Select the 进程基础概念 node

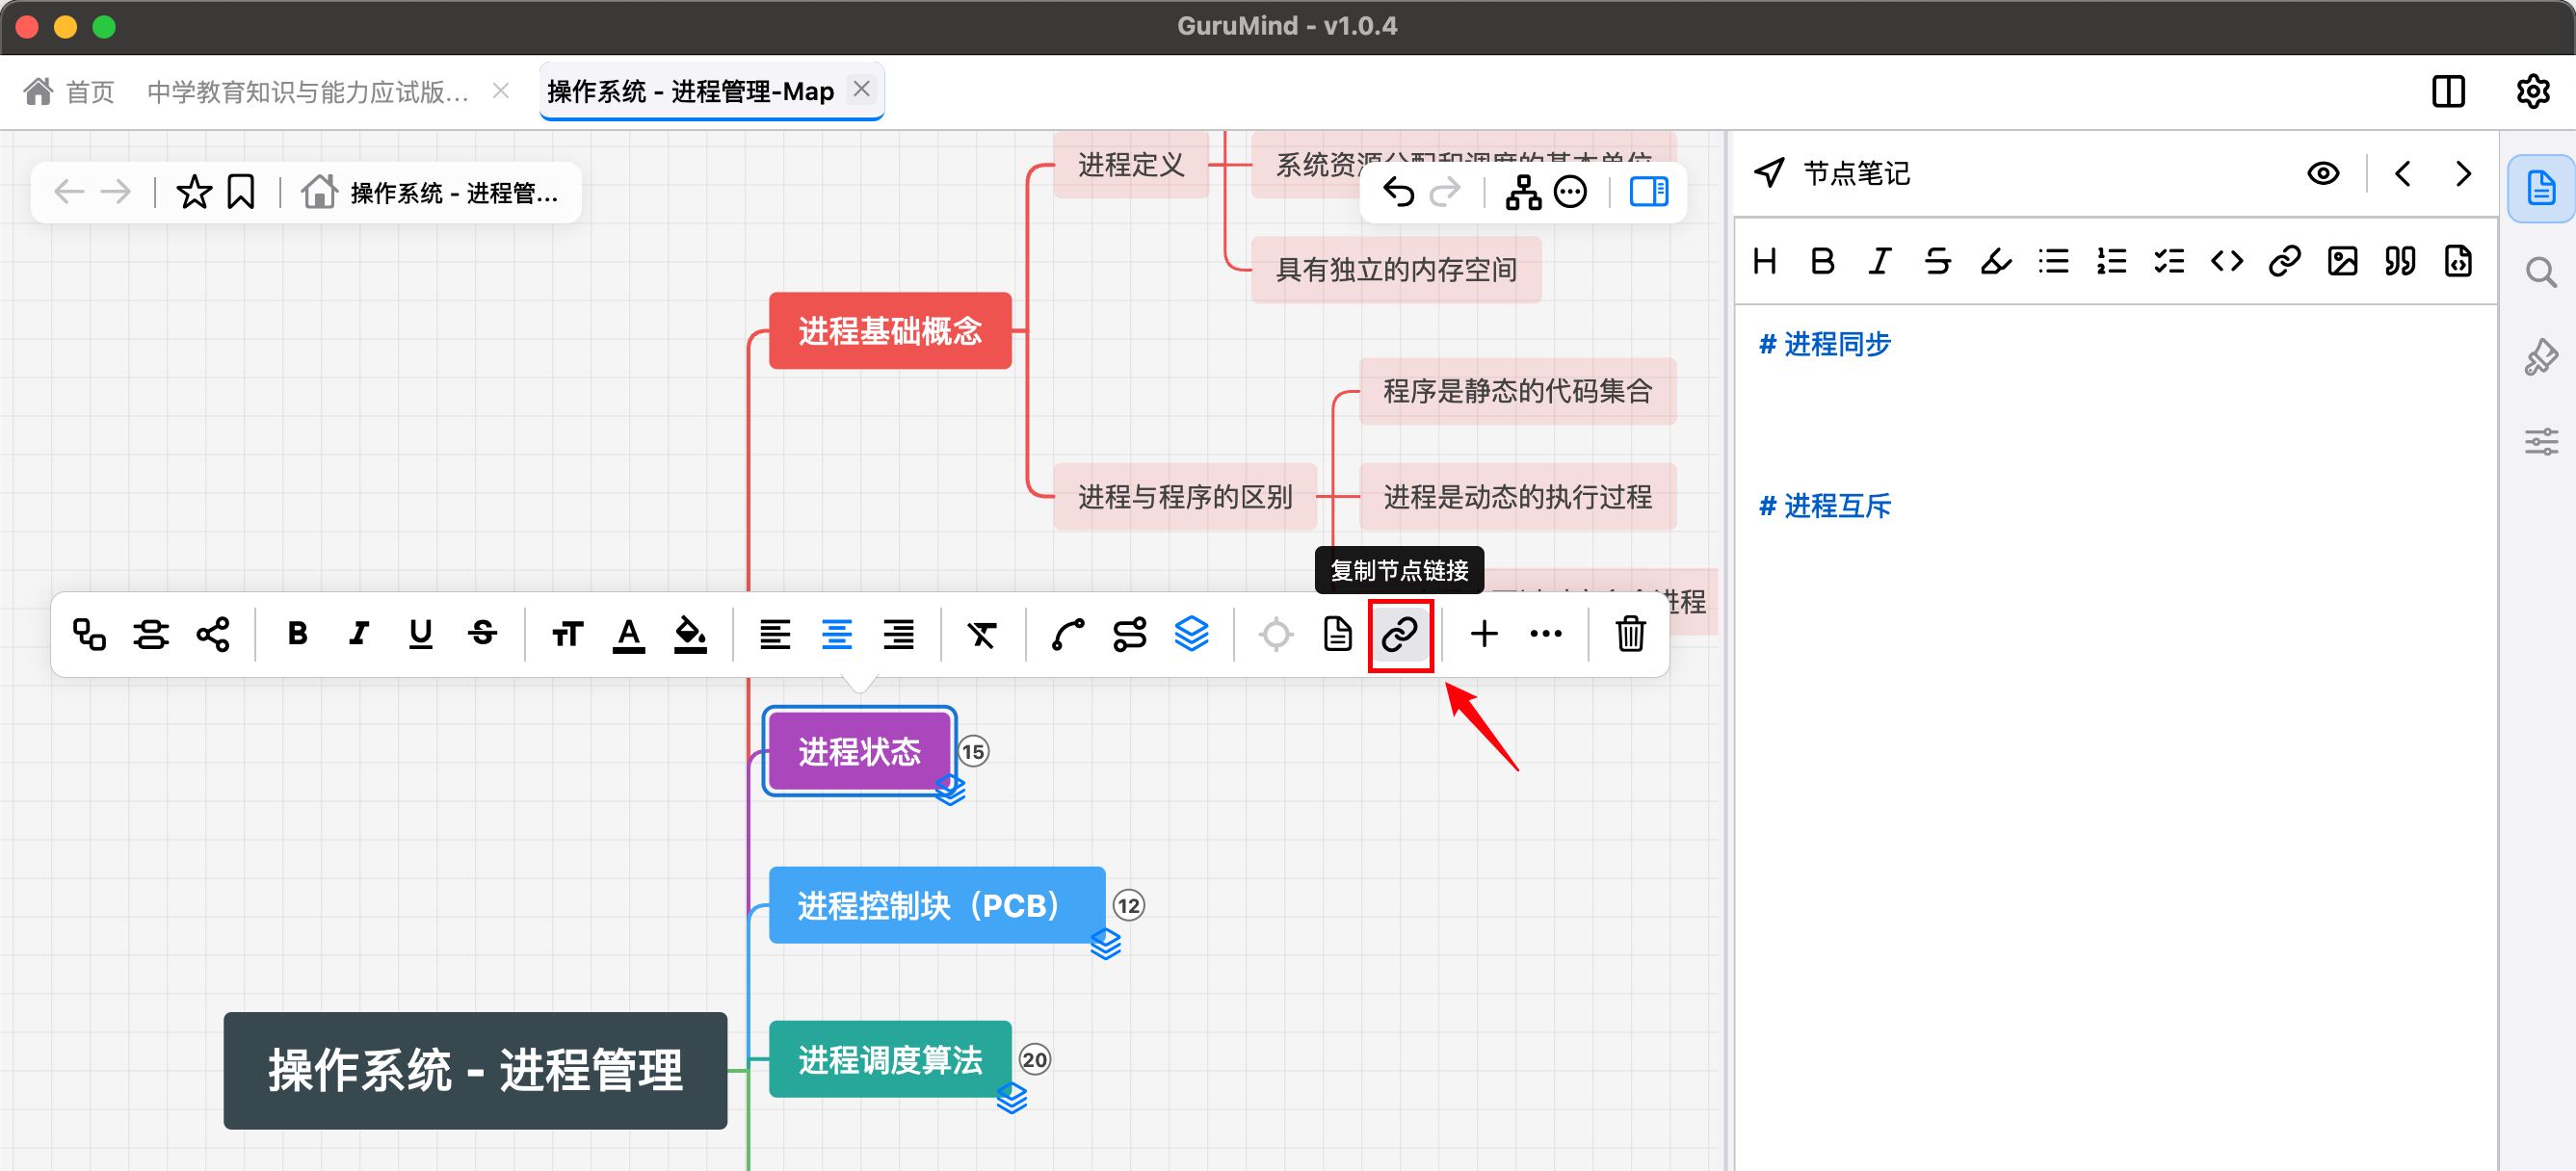coord(889,331)
